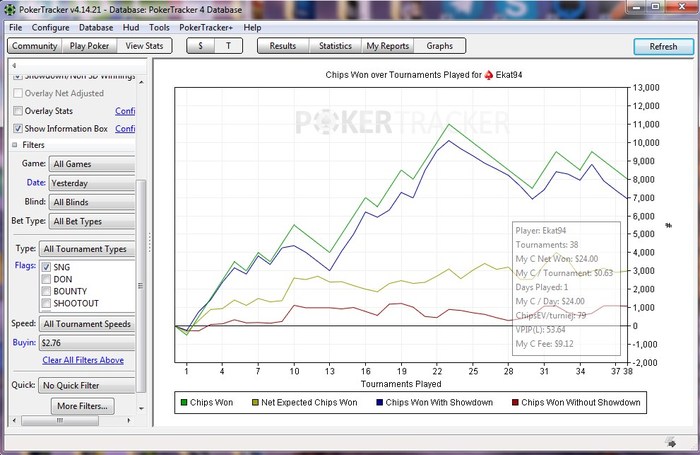Open the File menu
Image resolution: width=700 pixels, height=455 pixels.
16,28
